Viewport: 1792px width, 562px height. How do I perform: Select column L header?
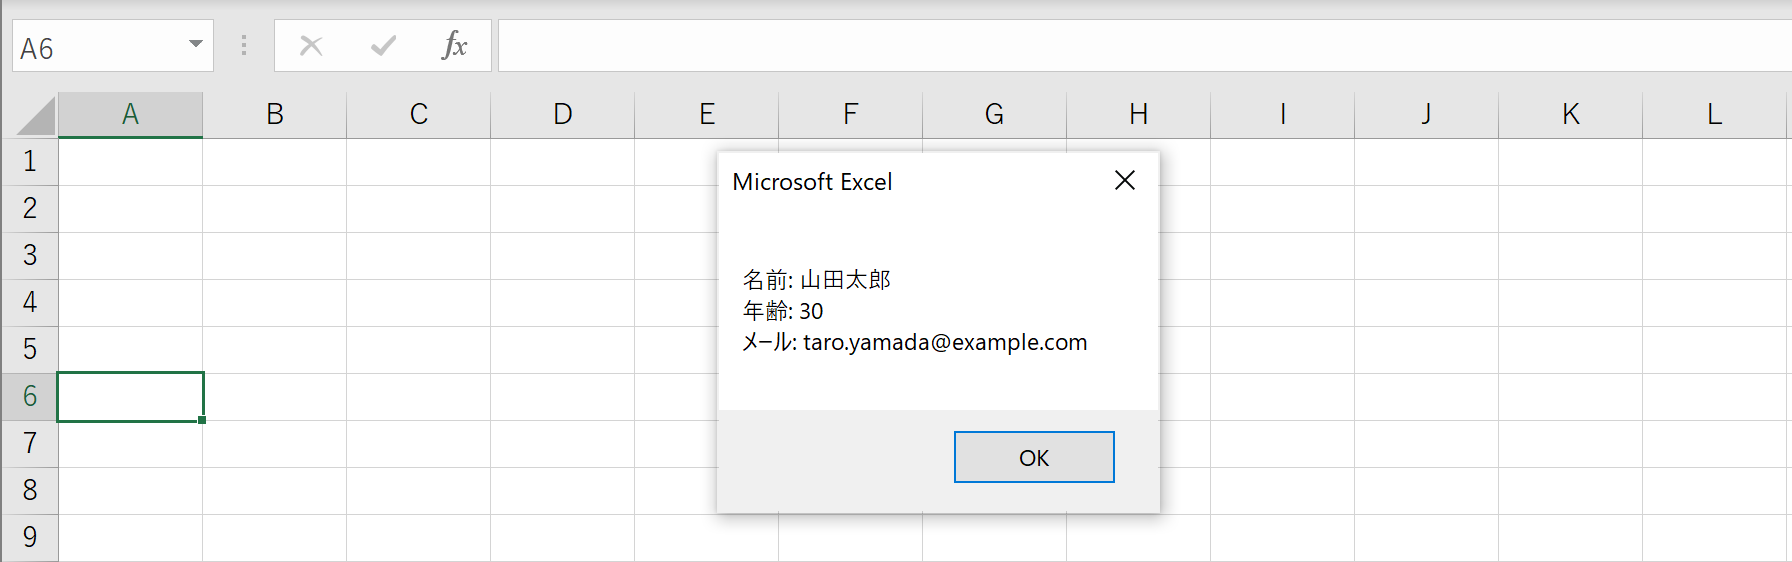point(1715,115)
